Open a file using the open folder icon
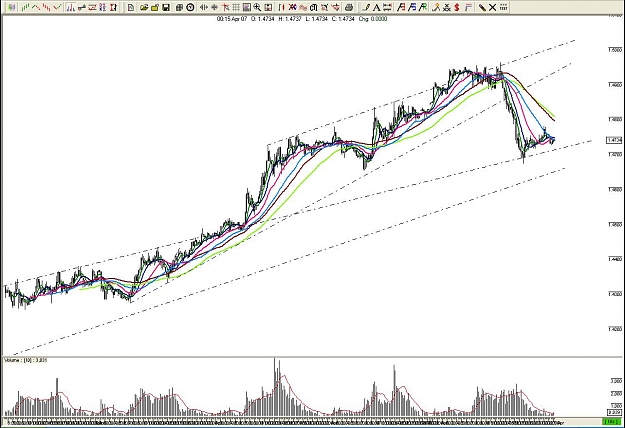This screenshot has width=625, height=428. point(144,7)
